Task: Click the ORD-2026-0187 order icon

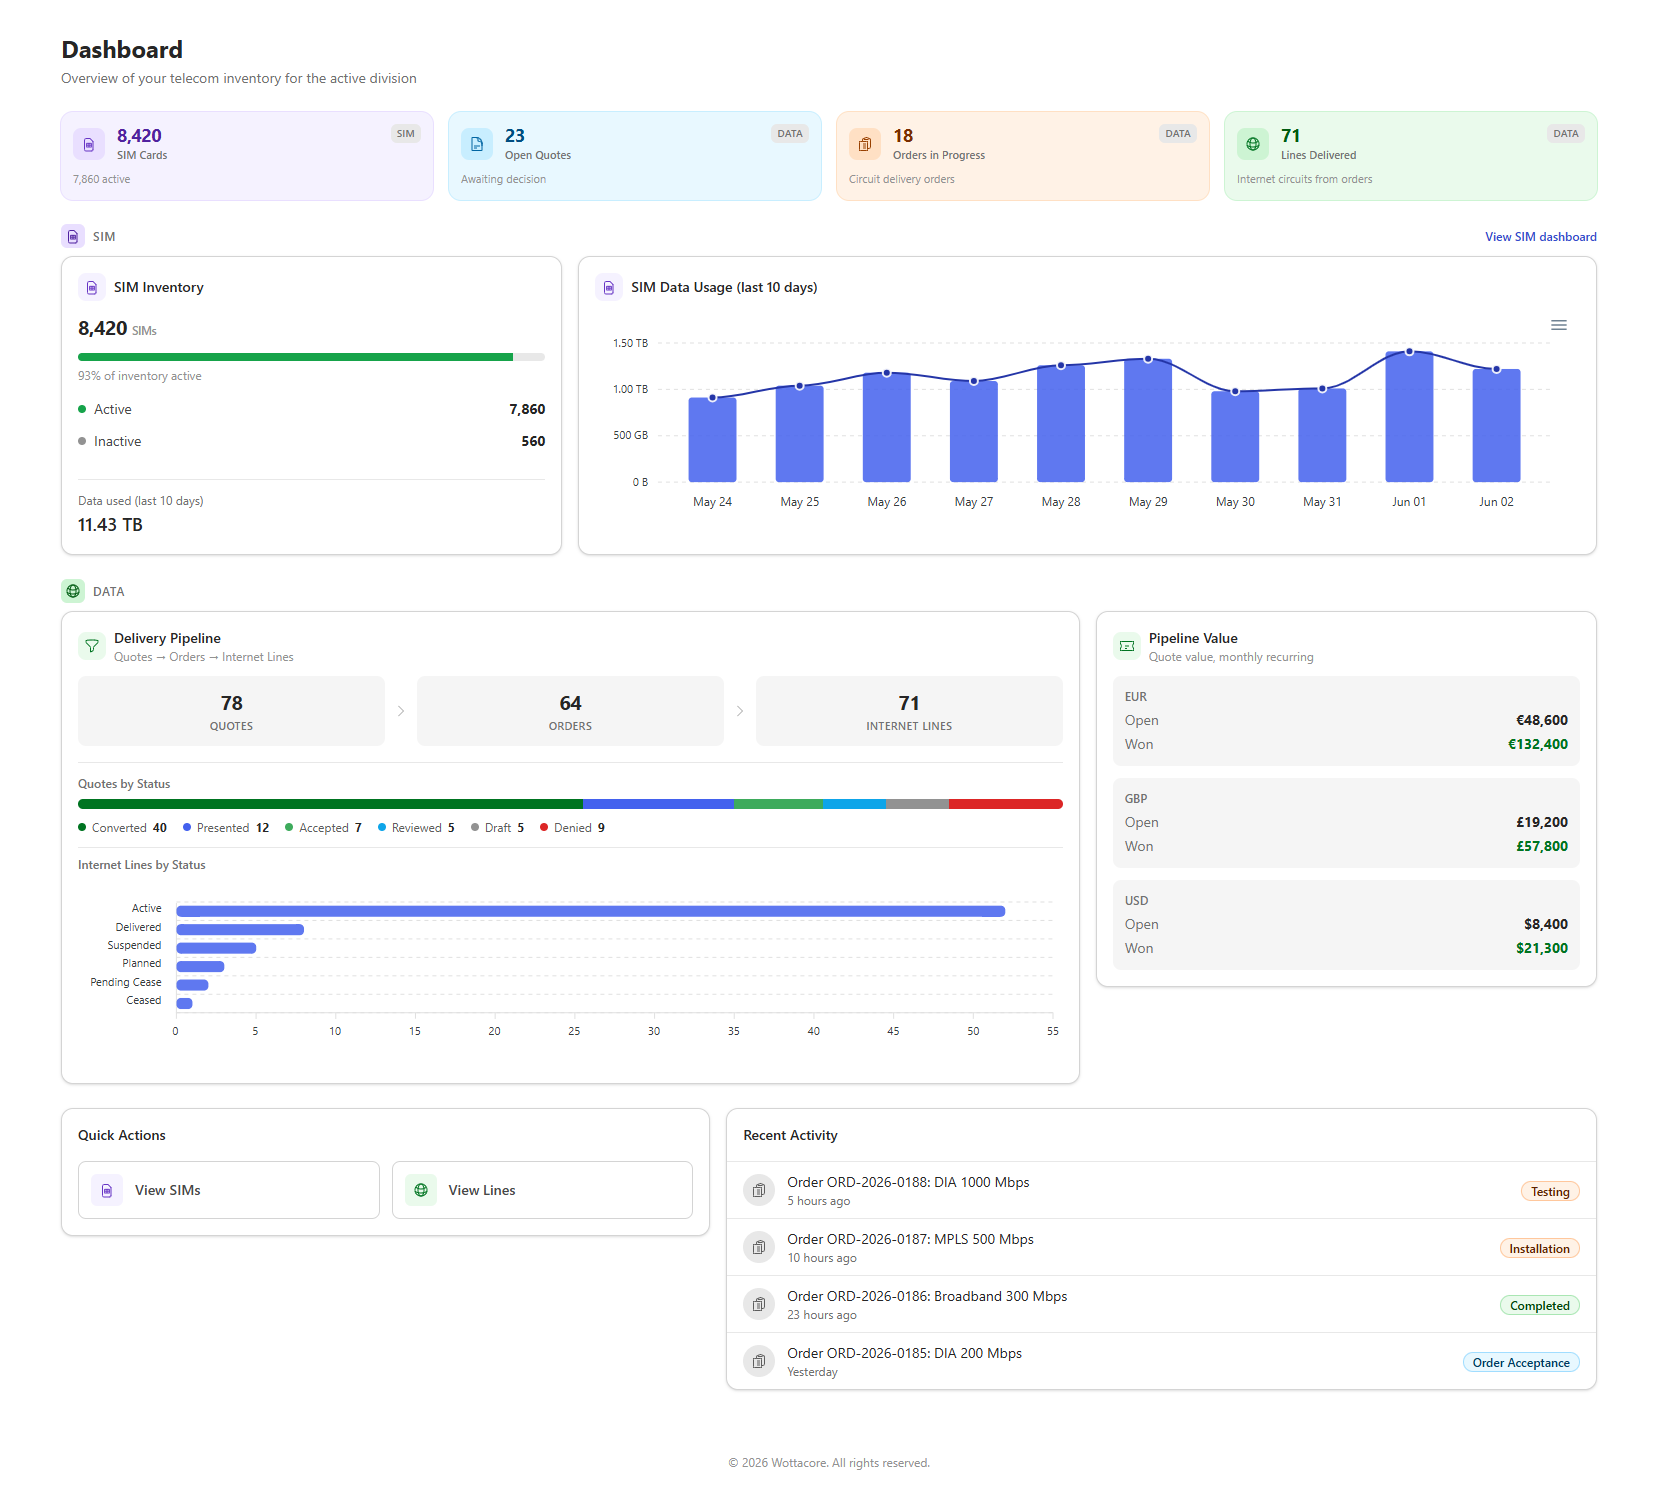Action: 759,1247
